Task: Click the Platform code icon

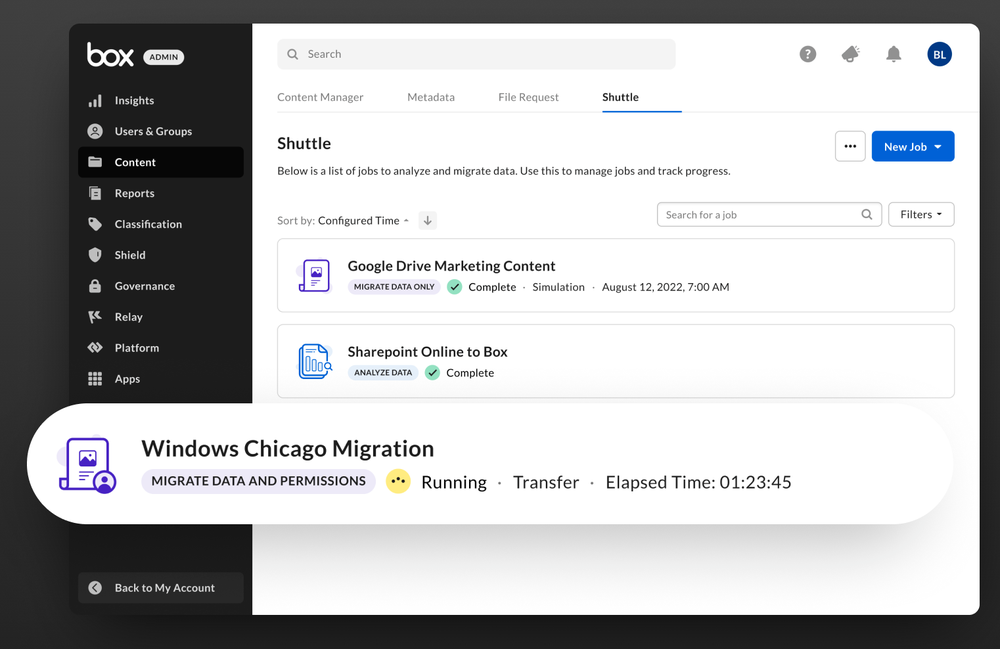Action: [x=95, y=347]
